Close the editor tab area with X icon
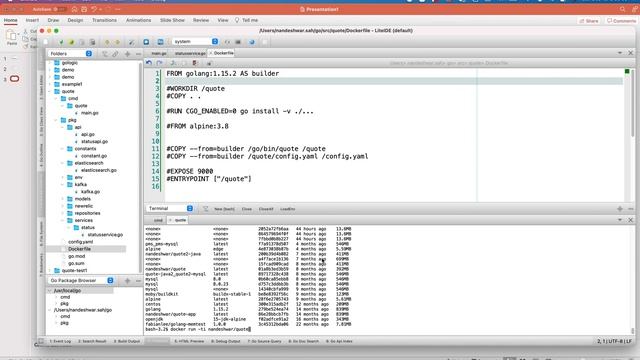640x360 pixels. [630, 53]
